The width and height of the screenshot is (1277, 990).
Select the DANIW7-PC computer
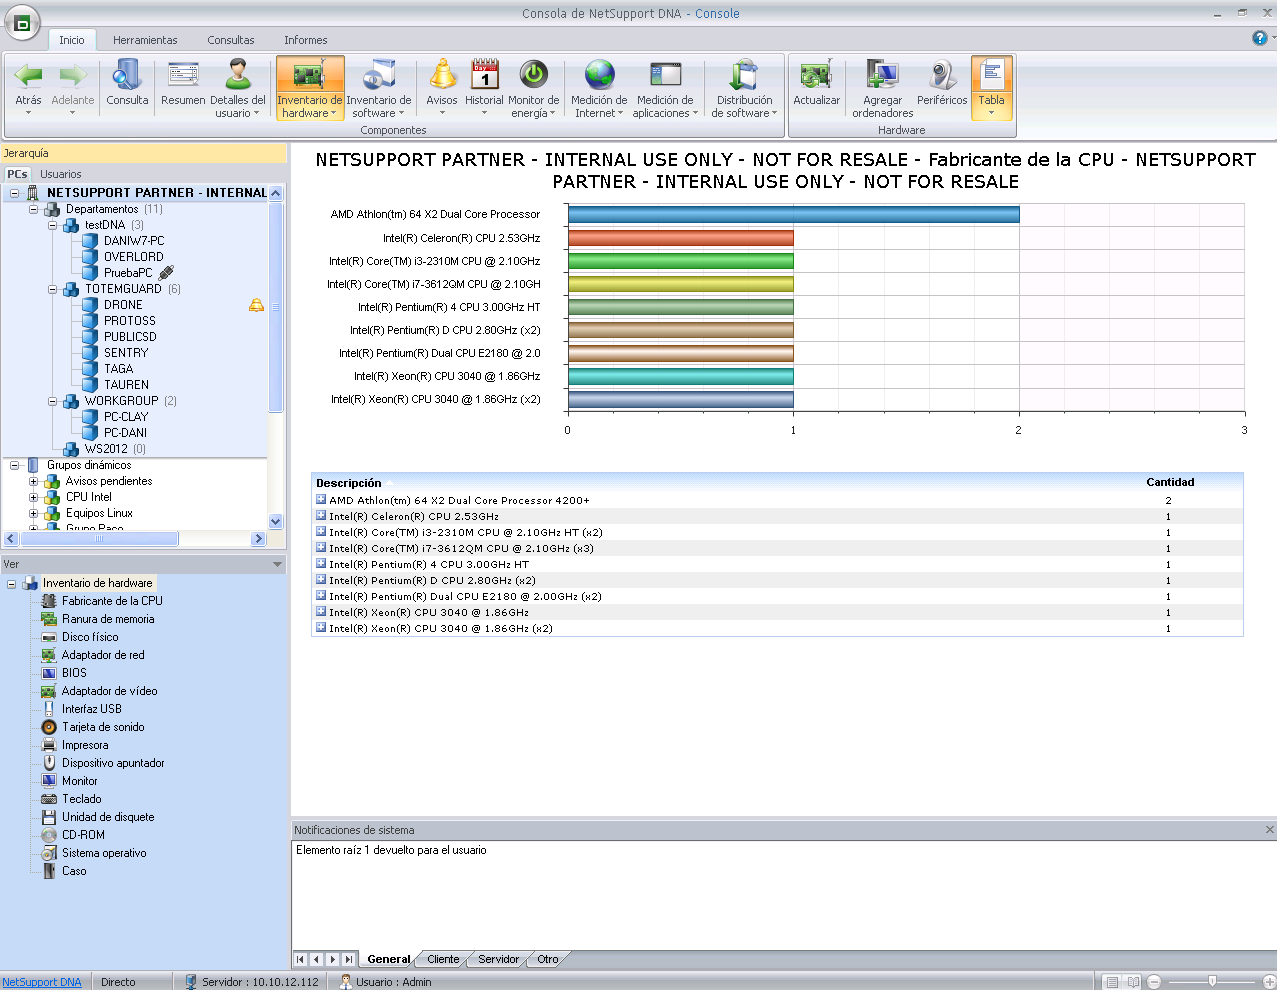tap(134, 241)
